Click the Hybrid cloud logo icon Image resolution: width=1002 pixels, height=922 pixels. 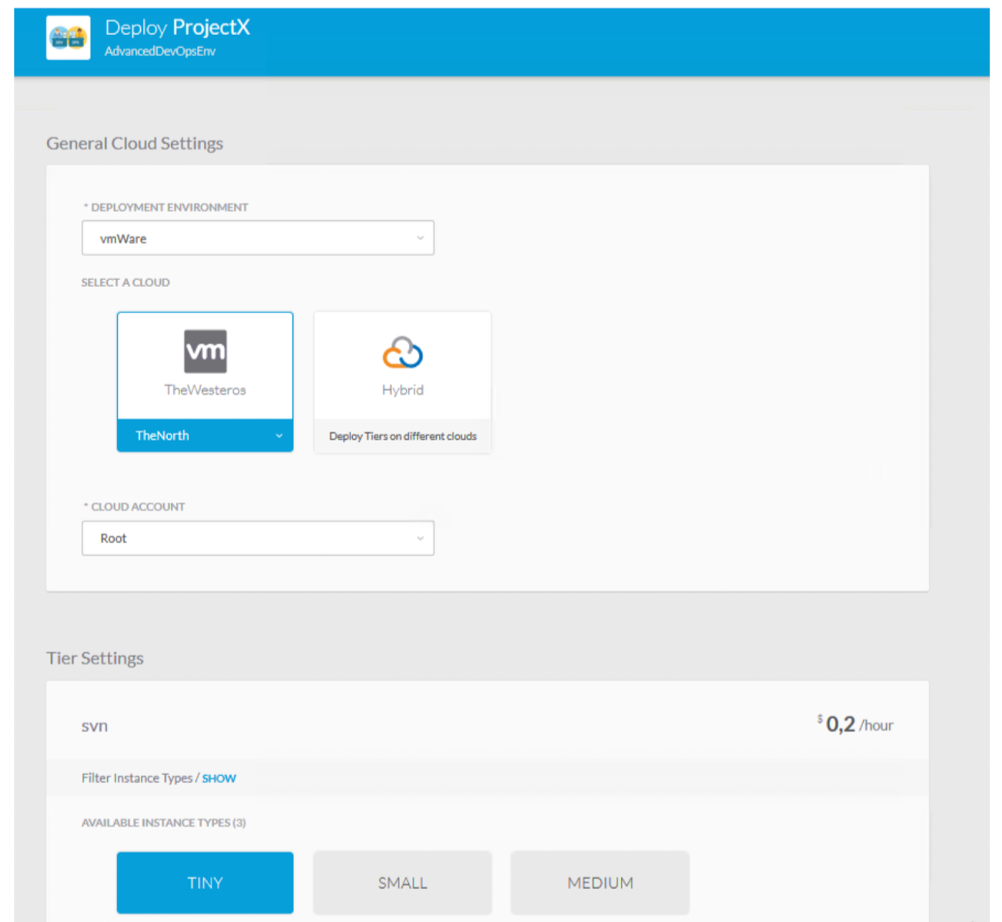point(403,352)
